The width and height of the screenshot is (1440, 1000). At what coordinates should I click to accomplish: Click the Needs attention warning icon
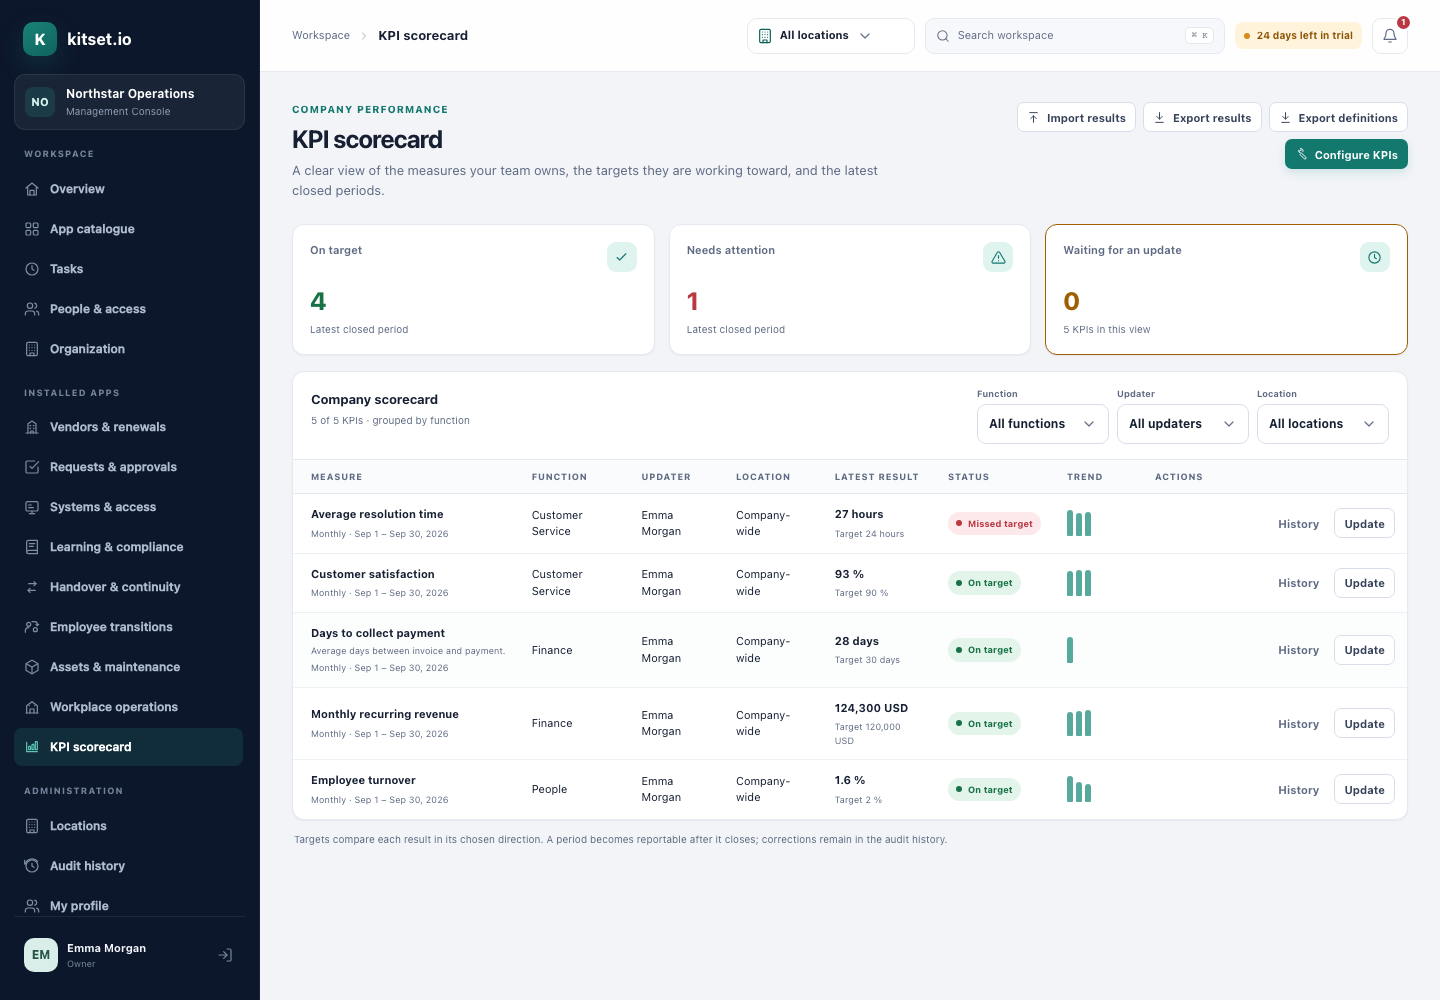click(x=998, y=257)
